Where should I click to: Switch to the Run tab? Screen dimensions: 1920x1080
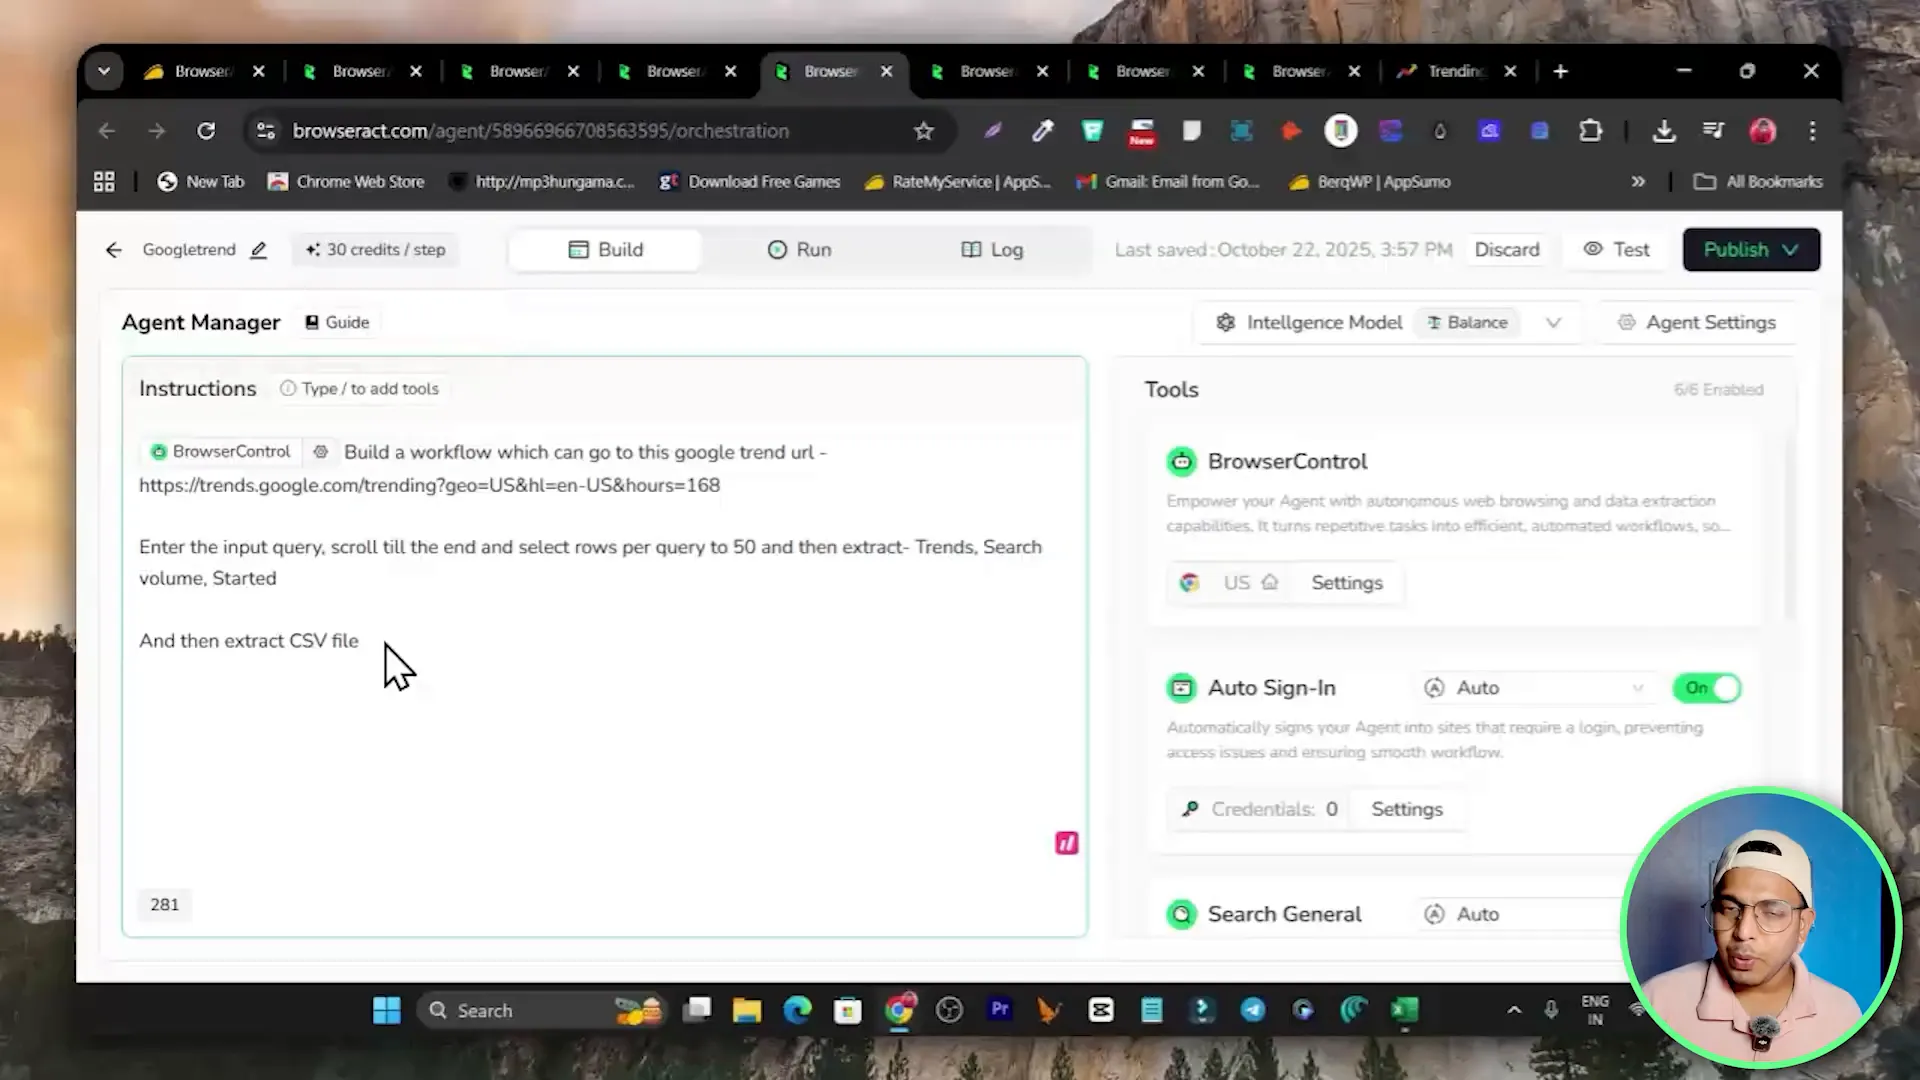tap(799, 250)
